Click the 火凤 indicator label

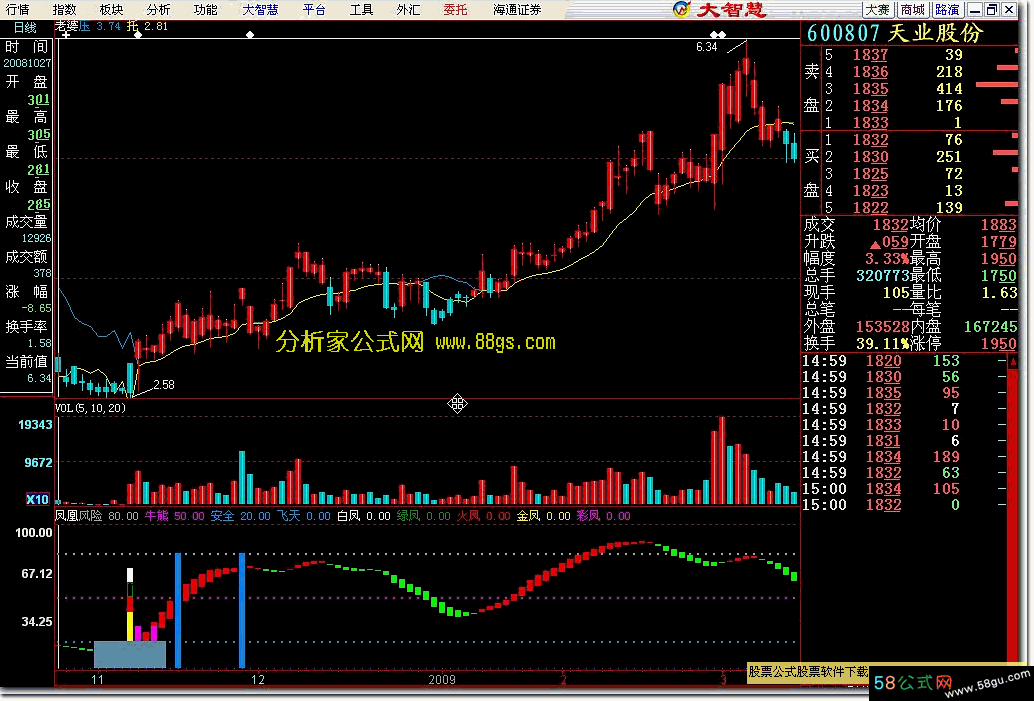pyautogui.click(x=468, y=516)
